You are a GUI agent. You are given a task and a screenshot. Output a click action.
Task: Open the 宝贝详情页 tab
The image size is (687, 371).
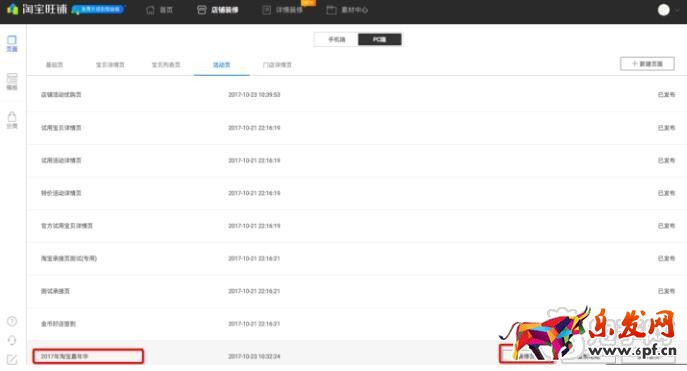(110, 65)
